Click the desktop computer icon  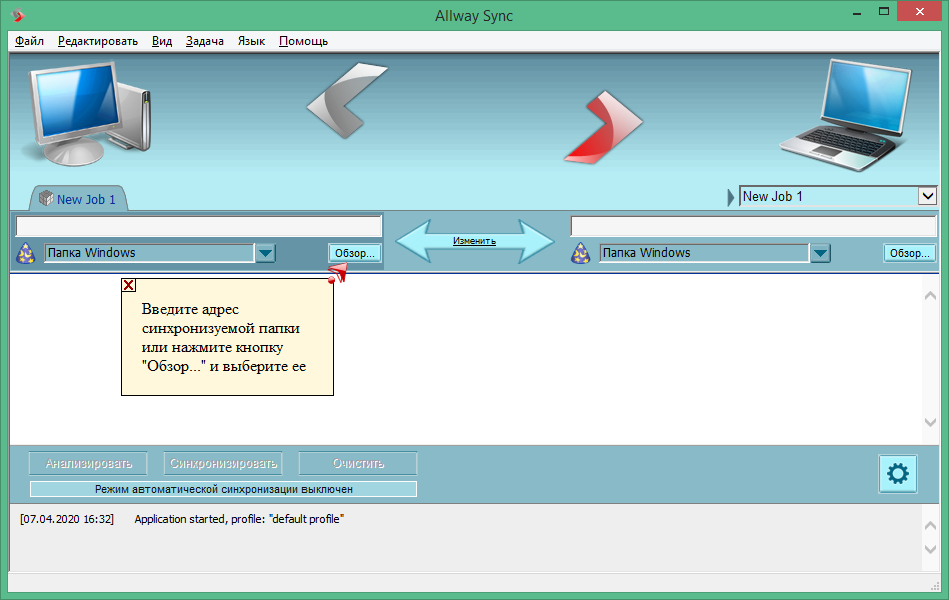tap(85, 113)
